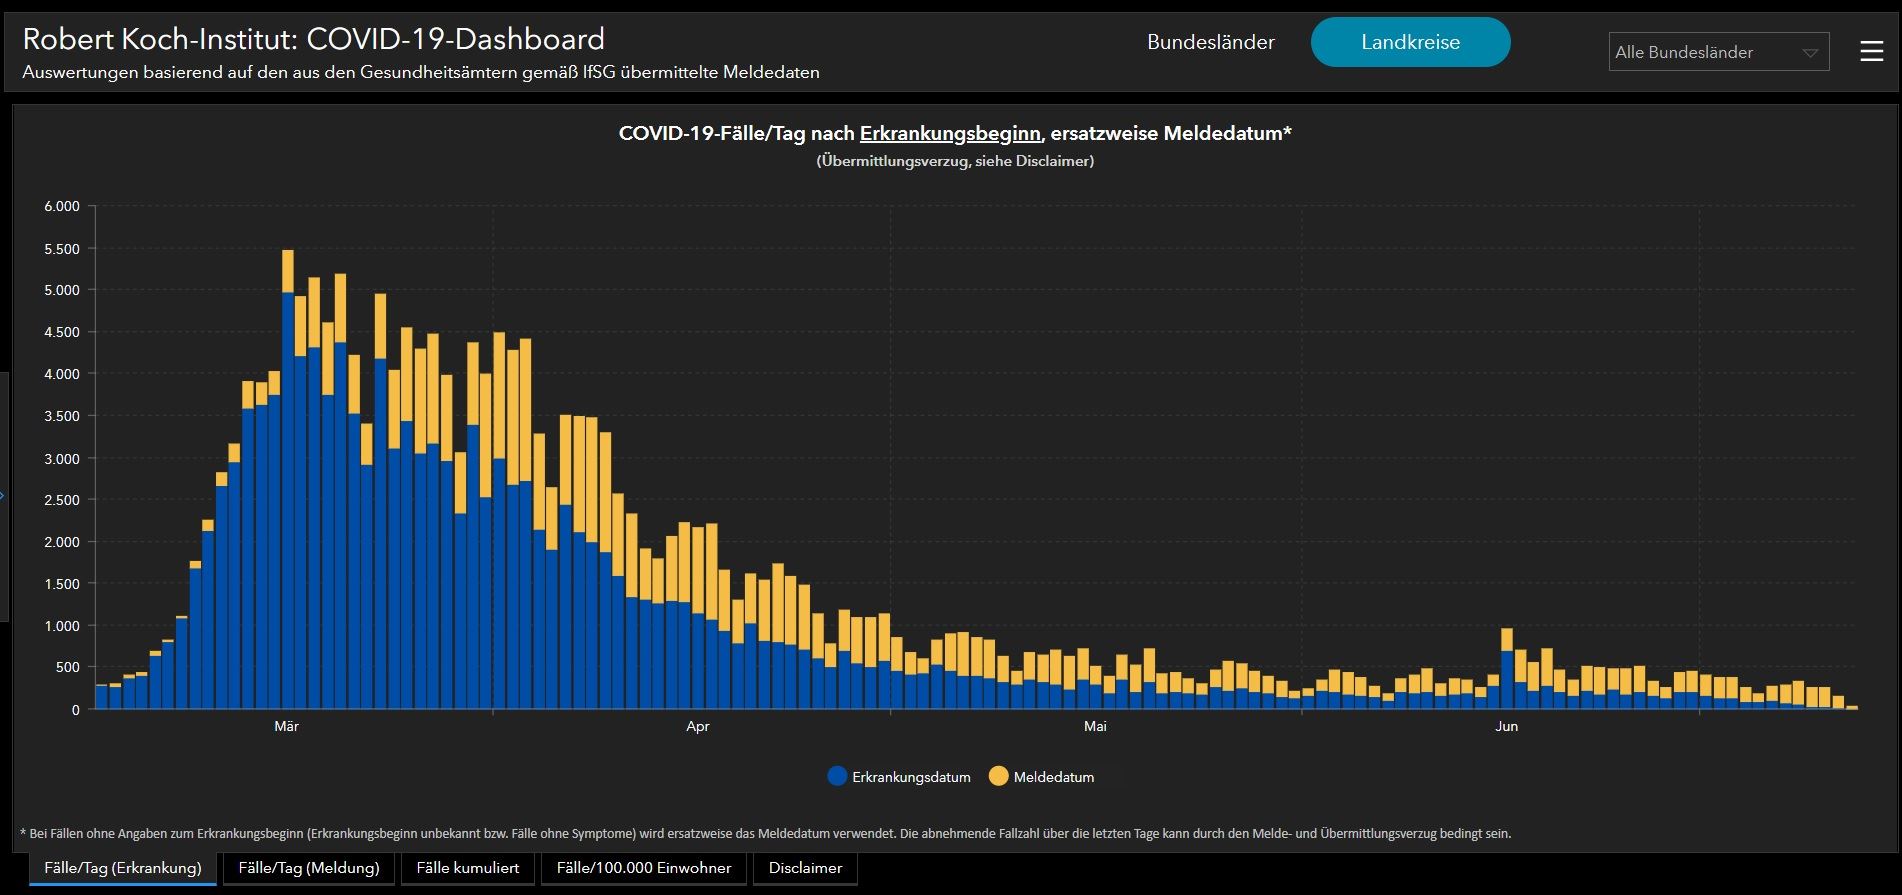Click the triangle arrow in the Bundesländer selector

tap(1809, 53)
